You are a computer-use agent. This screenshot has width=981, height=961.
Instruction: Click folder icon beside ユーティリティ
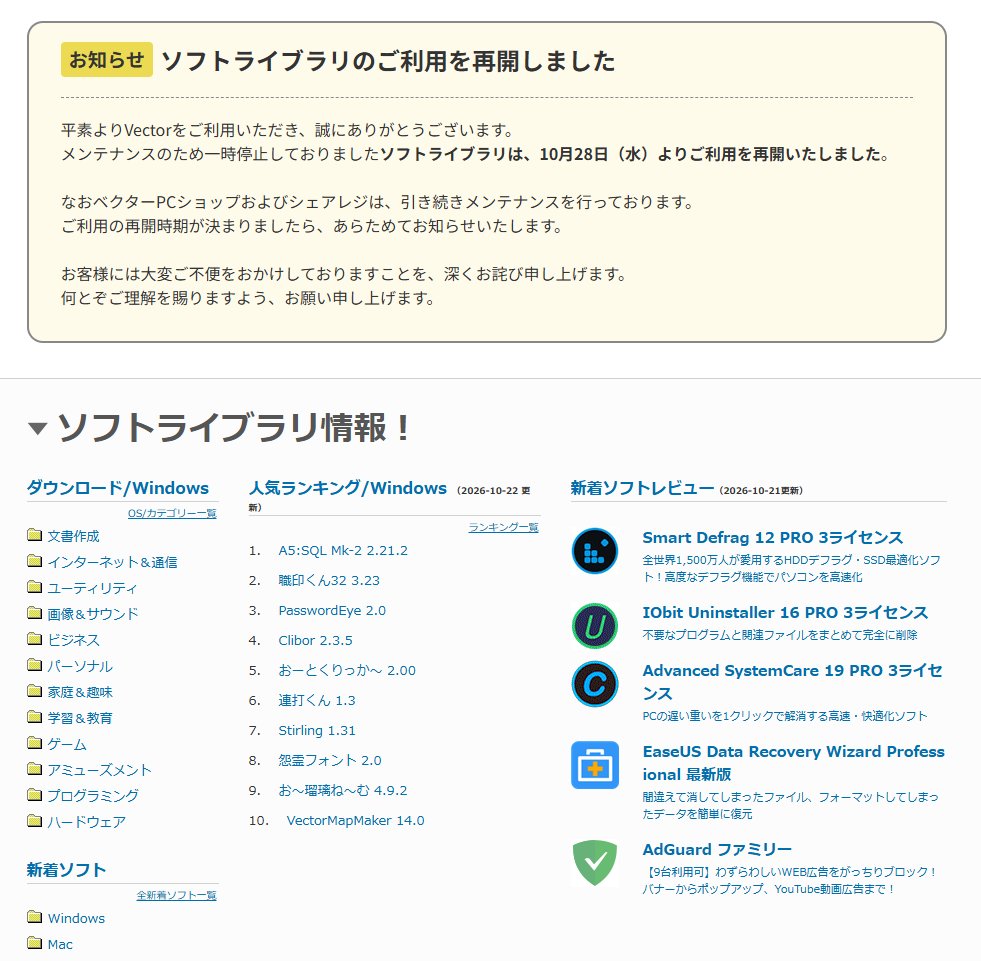[34, 587]
